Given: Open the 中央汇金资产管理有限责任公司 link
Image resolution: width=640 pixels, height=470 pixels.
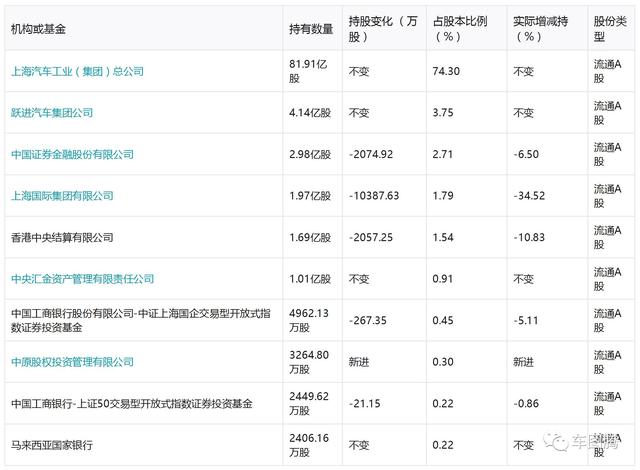Looking at the screenshot, I should 82,279.
